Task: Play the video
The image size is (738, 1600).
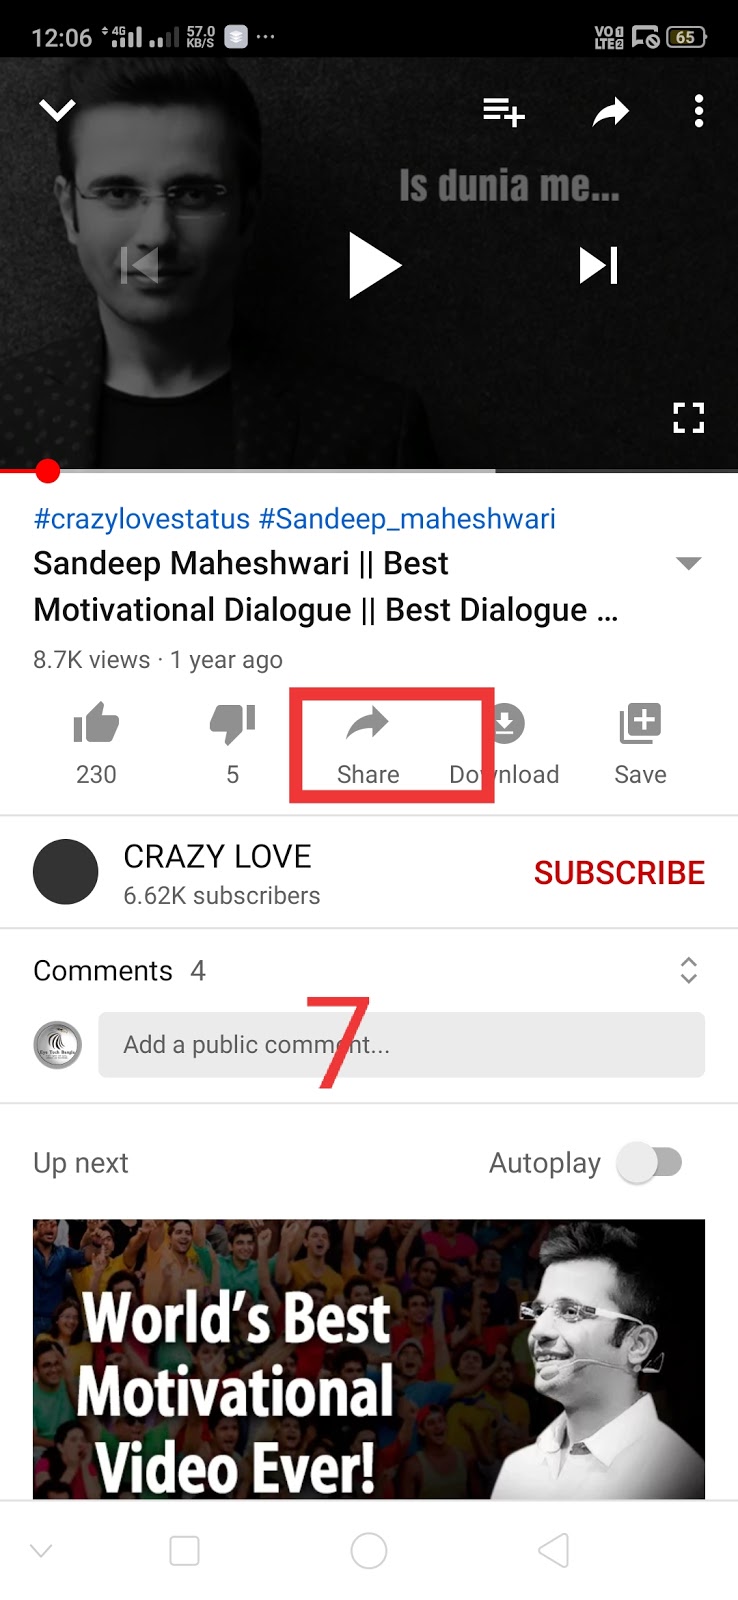Action: pos(374,265)
